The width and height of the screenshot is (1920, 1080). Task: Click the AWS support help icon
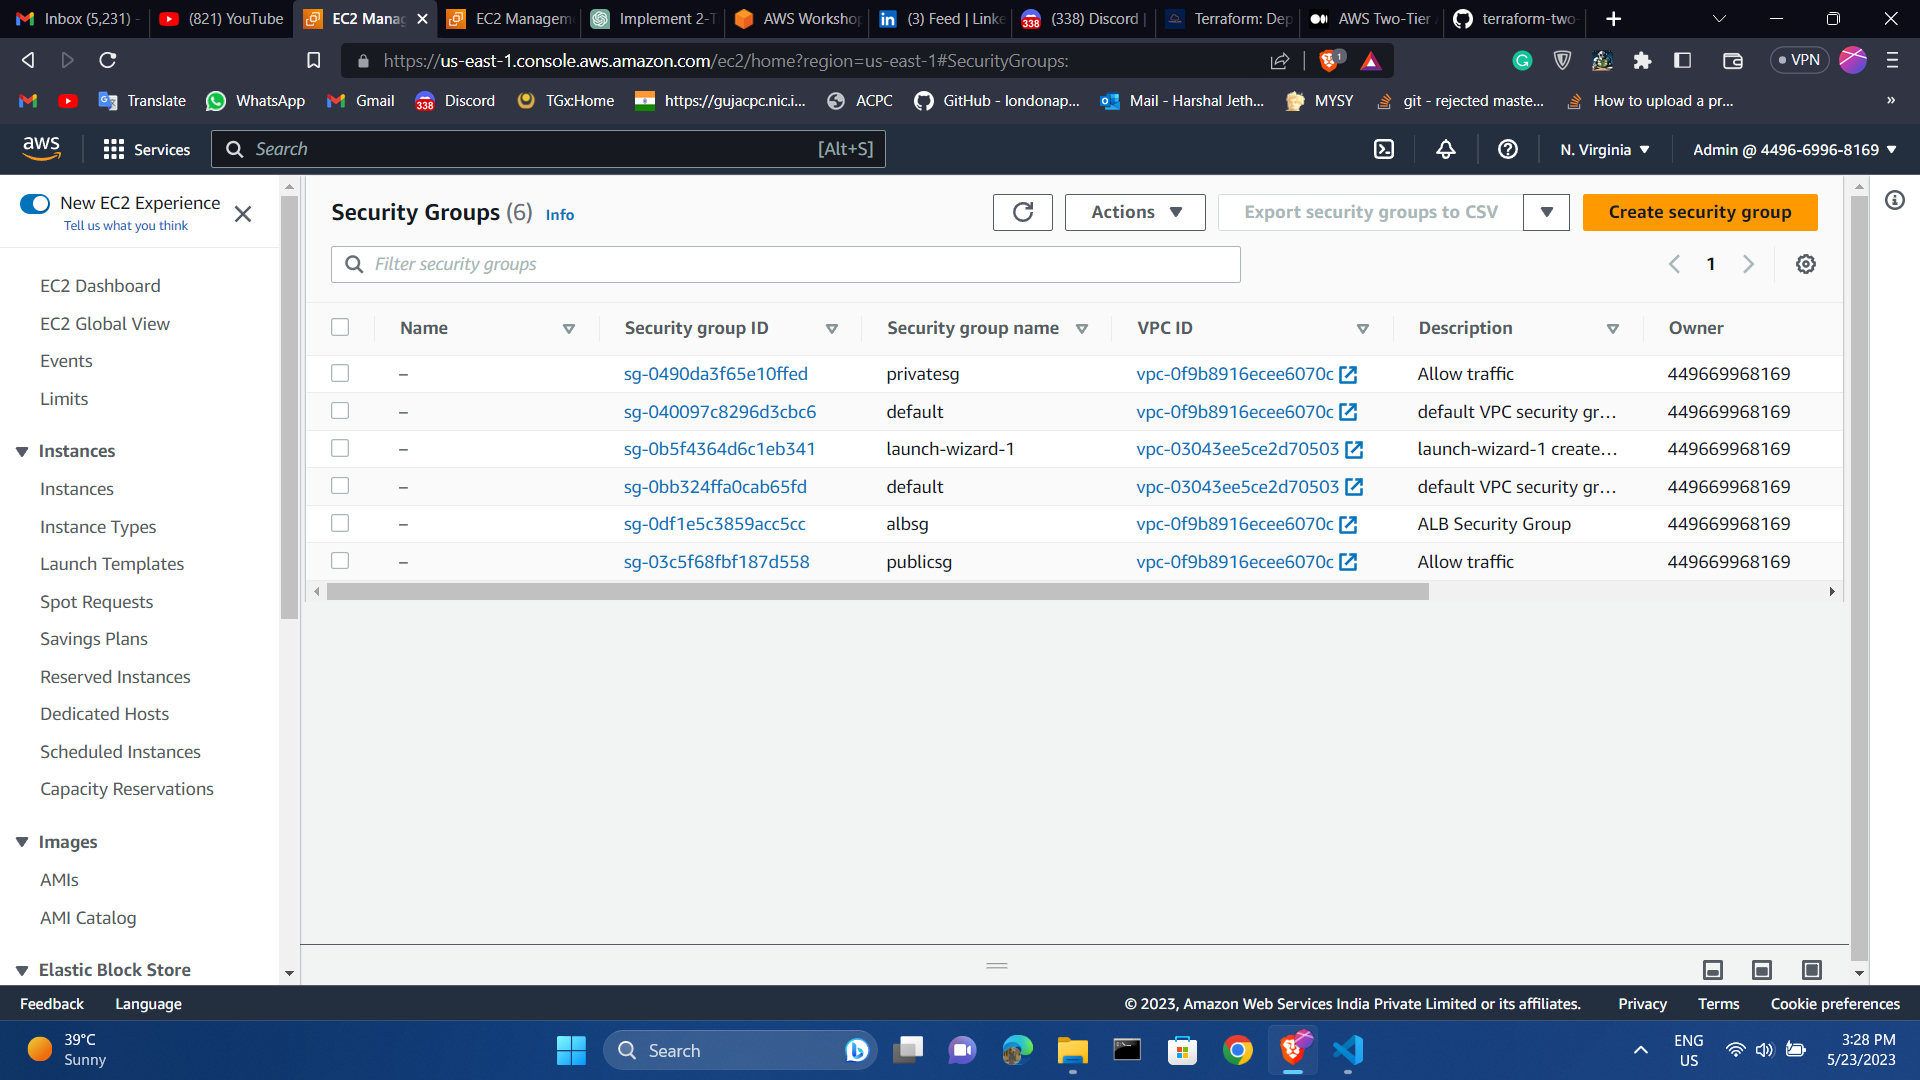[x=1508, y=150]
